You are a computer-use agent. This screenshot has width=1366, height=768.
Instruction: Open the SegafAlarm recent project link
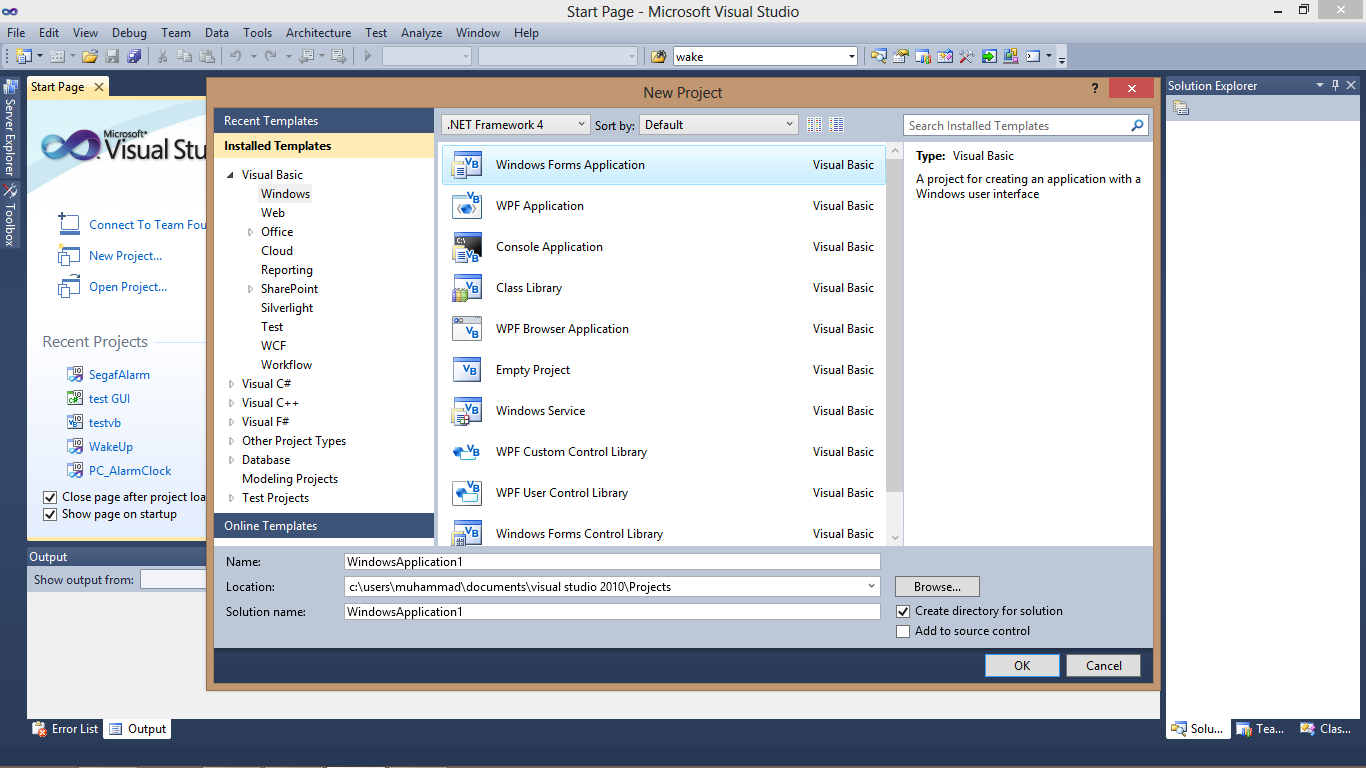tap(119, 375)
